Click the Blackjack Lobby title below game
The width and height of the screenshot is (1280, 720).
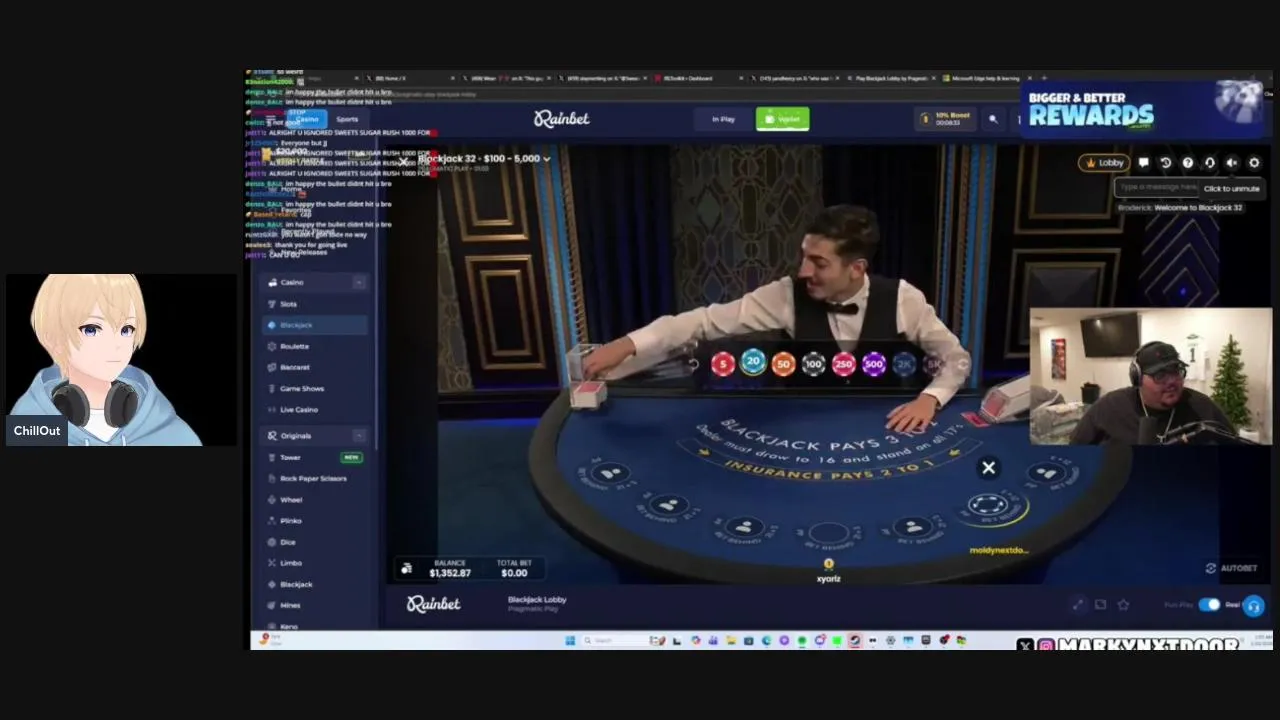point(537,600)
